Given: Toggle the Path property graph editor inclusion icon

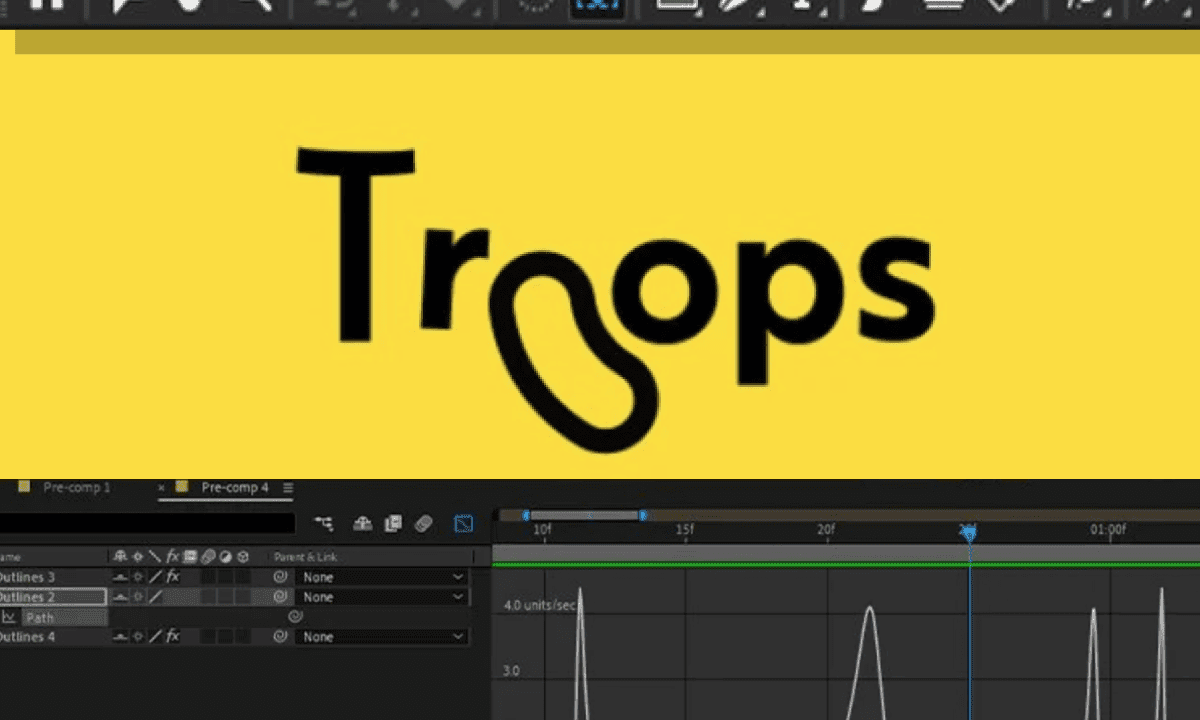Looking at the screenshot, I should click(x=9, y=617).
